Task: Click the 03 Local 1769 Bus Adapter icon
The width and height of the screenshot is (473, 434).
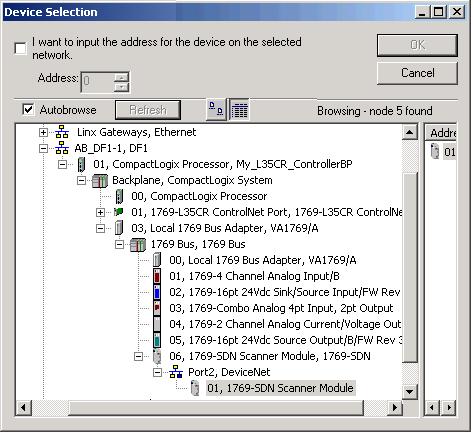Action: click(119, 228)
